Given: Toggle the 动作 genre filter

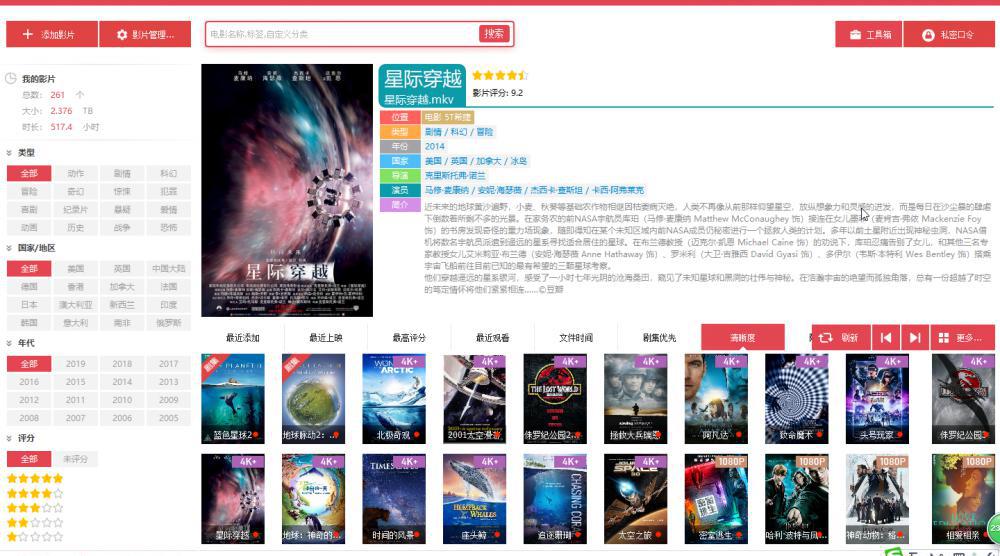Looking at the screenshot, I should (x=75, y=173).
